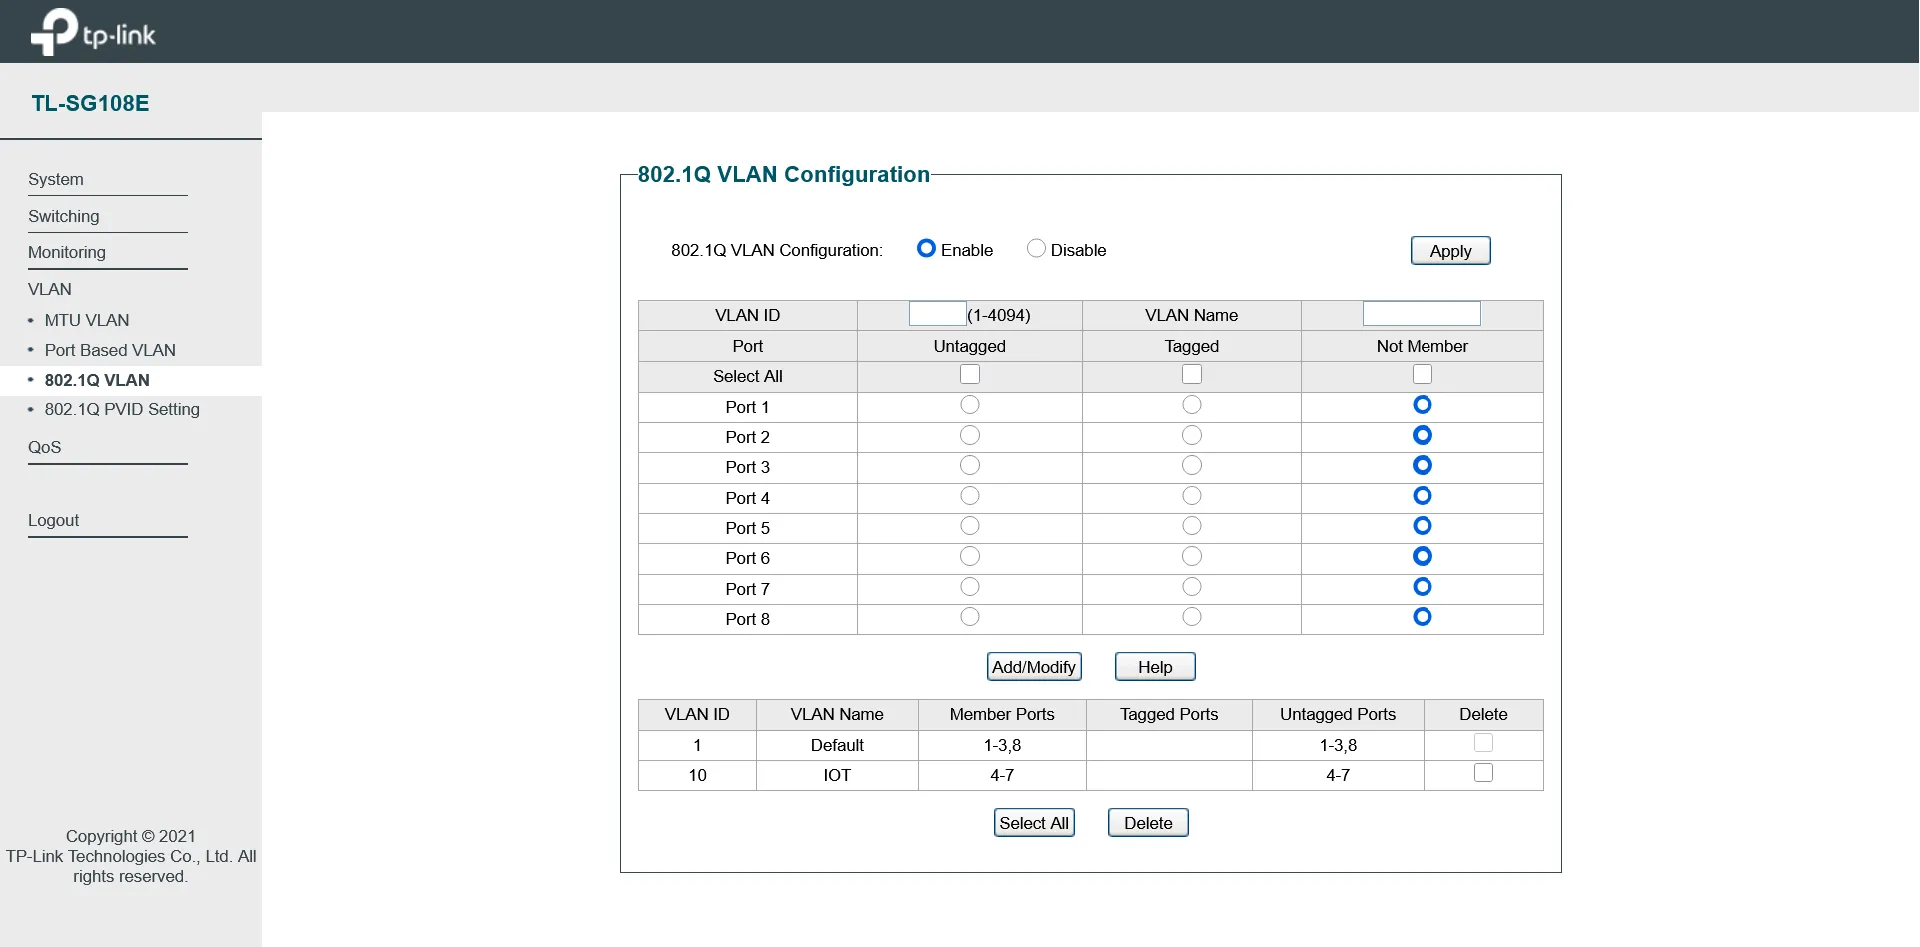
Task: Open the Switching menu
Action: tap(64, 216)
